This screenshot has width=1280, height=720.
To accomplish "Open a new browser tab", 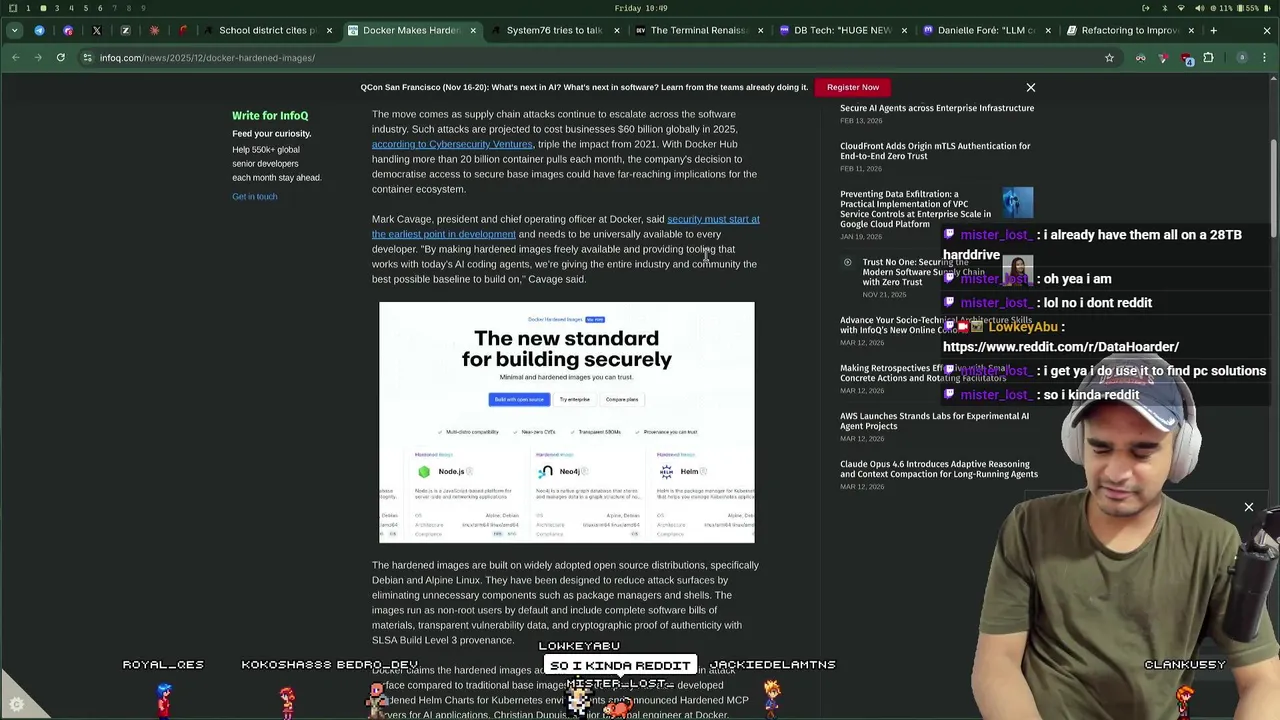I will (1214, 30).
